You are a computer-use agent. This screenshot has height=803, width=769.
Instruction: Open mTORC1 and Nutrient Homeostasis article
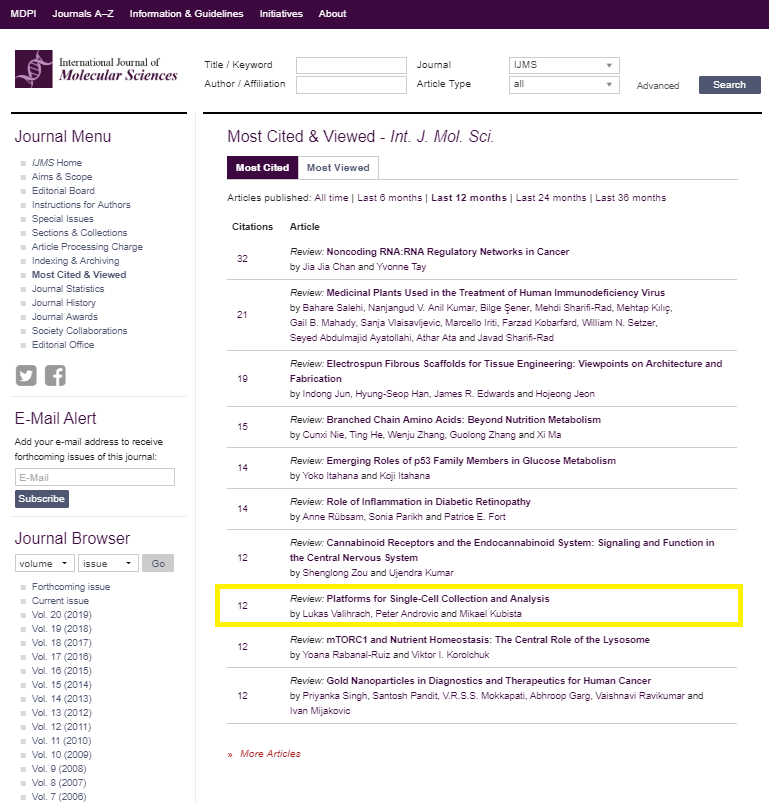pos(488,640)
